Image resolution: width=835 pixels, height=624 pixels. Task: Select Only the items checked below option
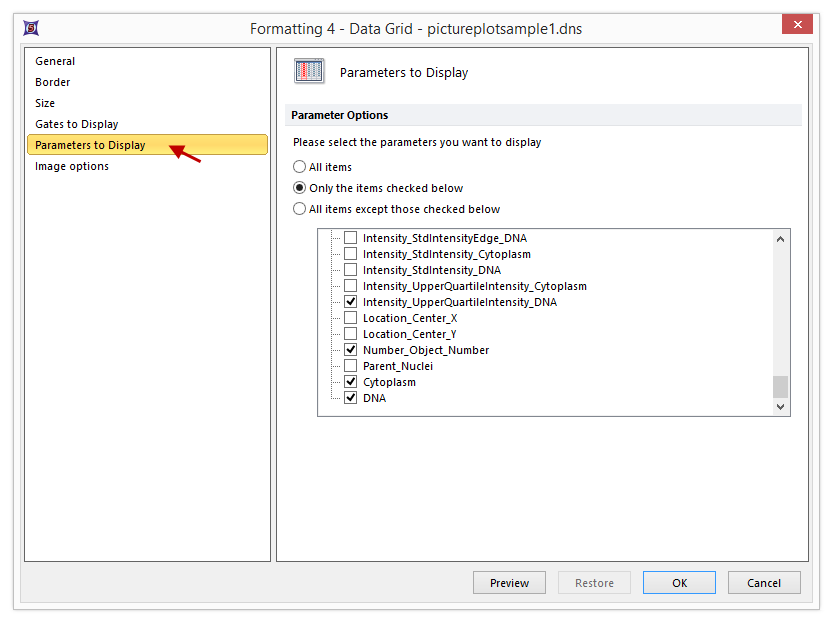300,188
